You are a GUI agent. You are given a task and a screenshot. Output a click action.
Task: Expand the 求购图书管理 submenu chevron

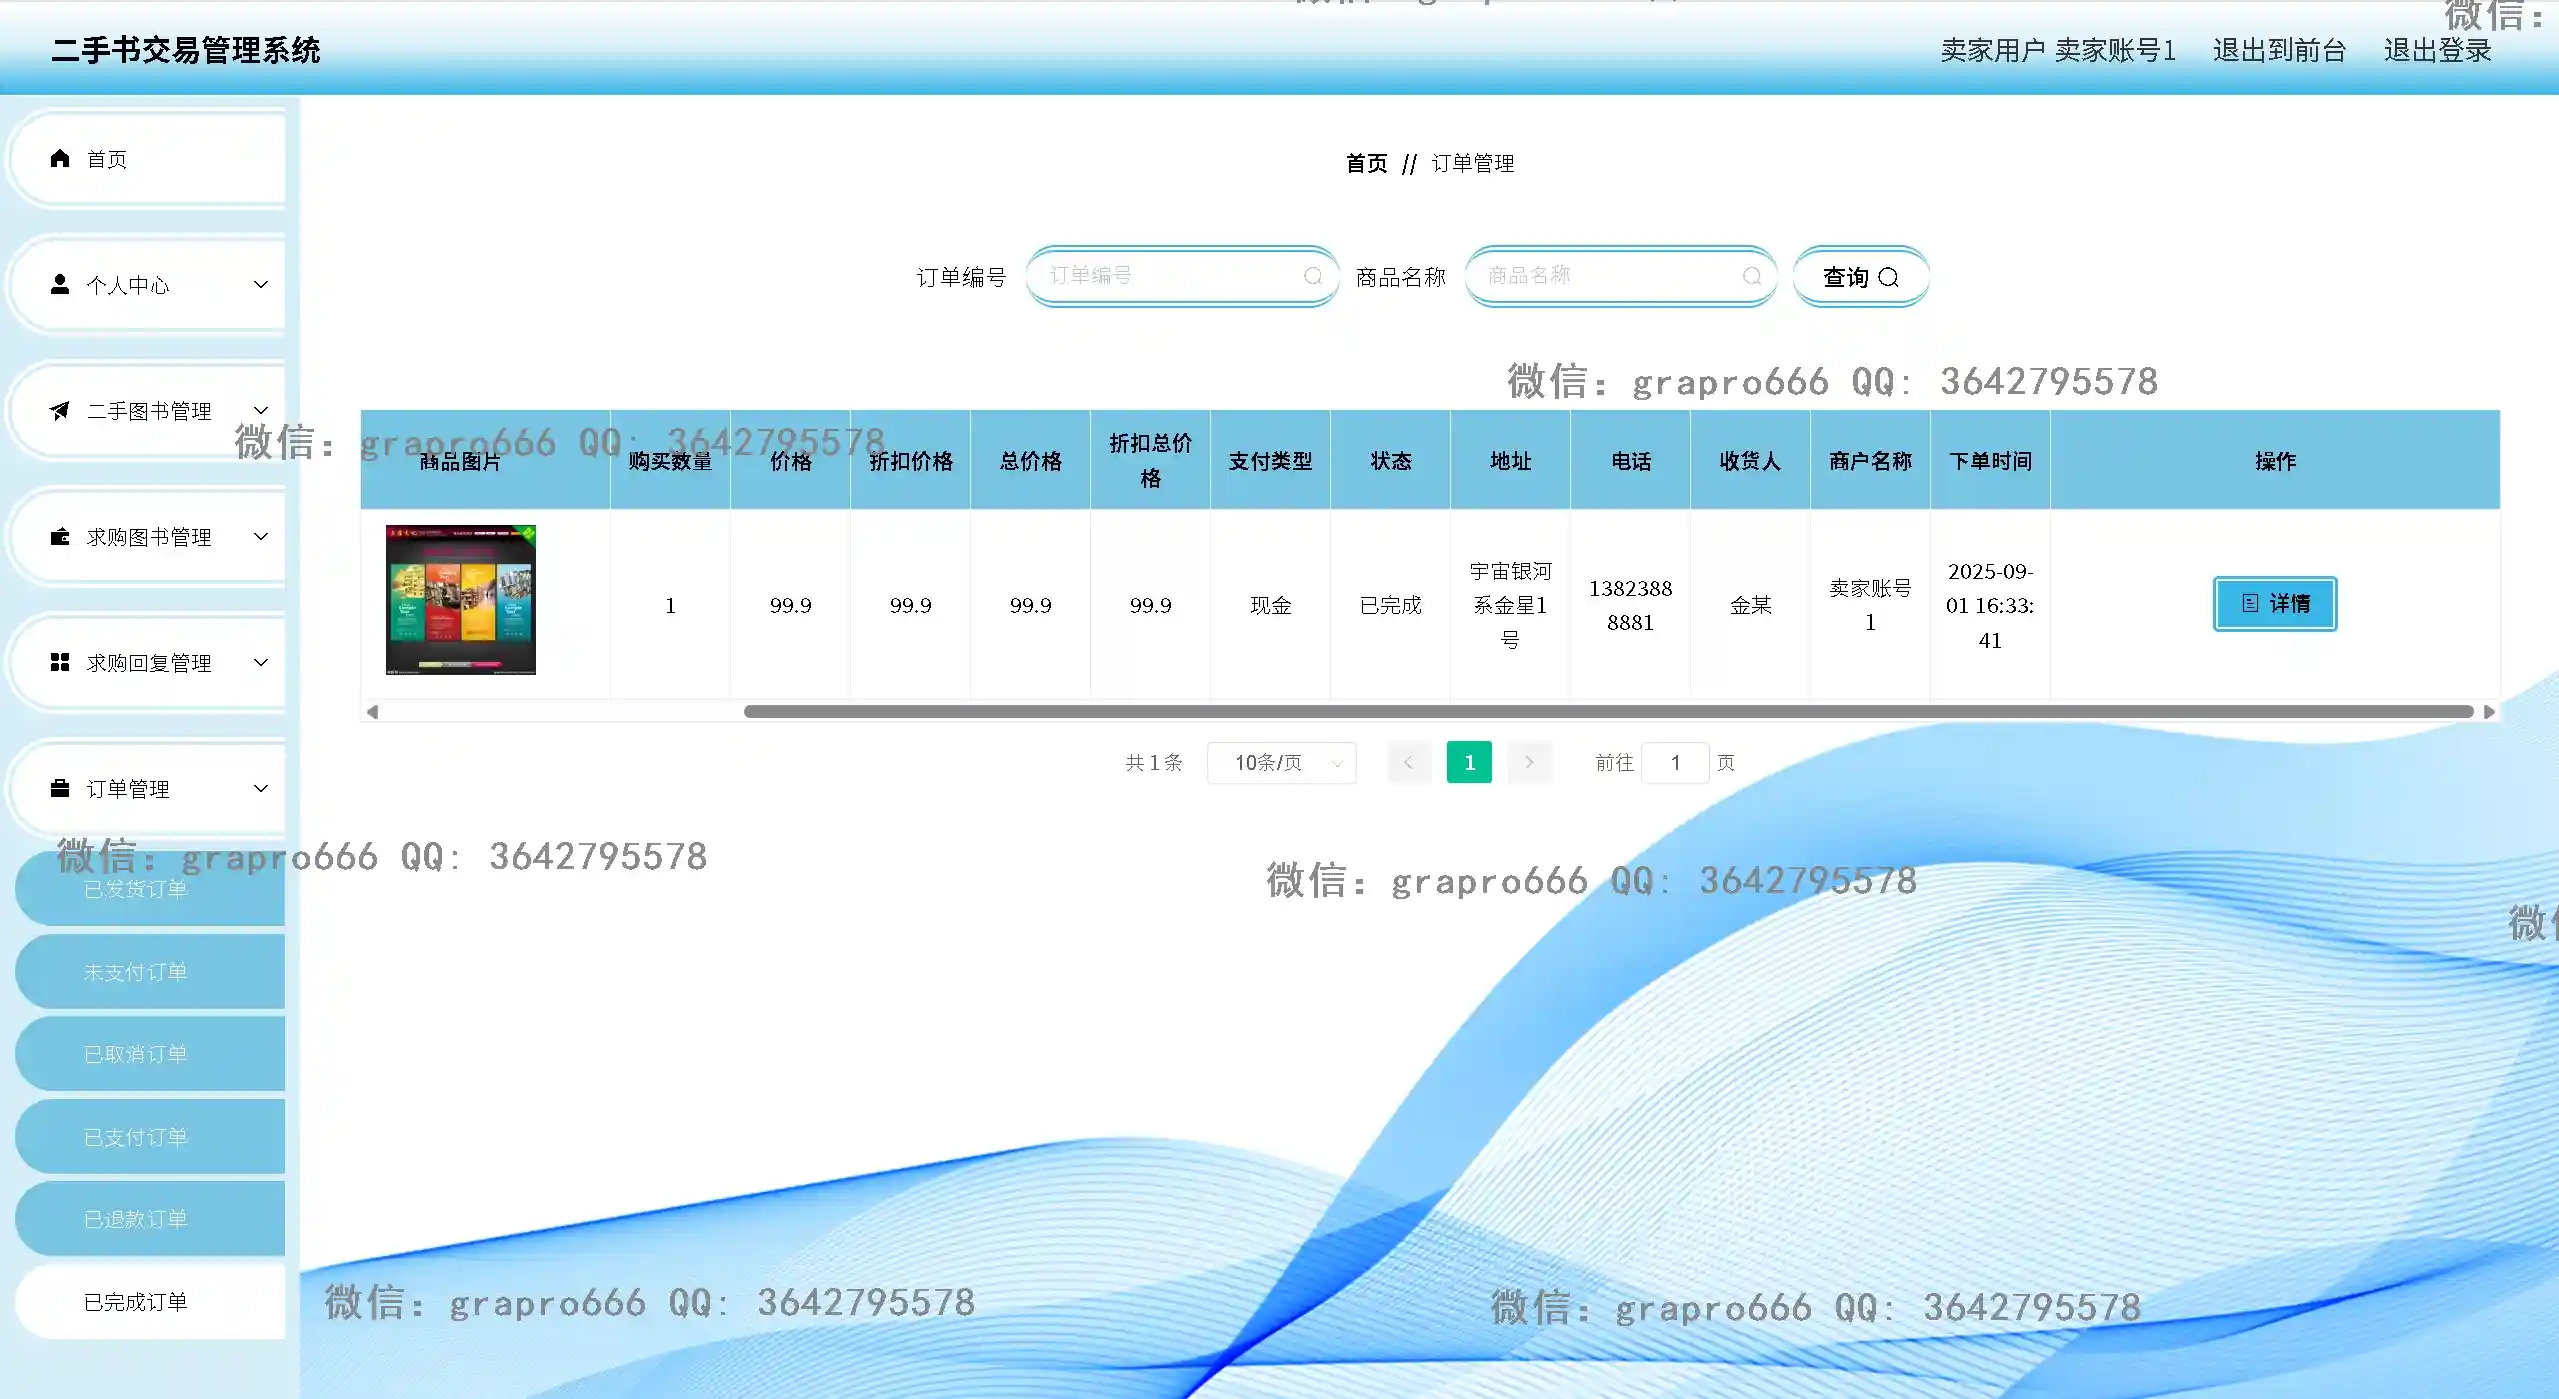[x=261, y=537]
